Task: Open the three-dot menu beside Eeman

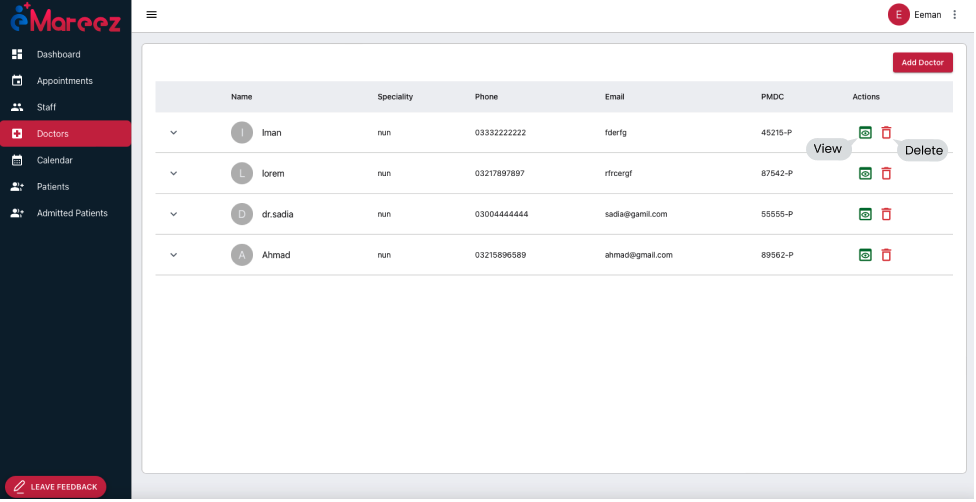Action: click(x=954, y=14)
